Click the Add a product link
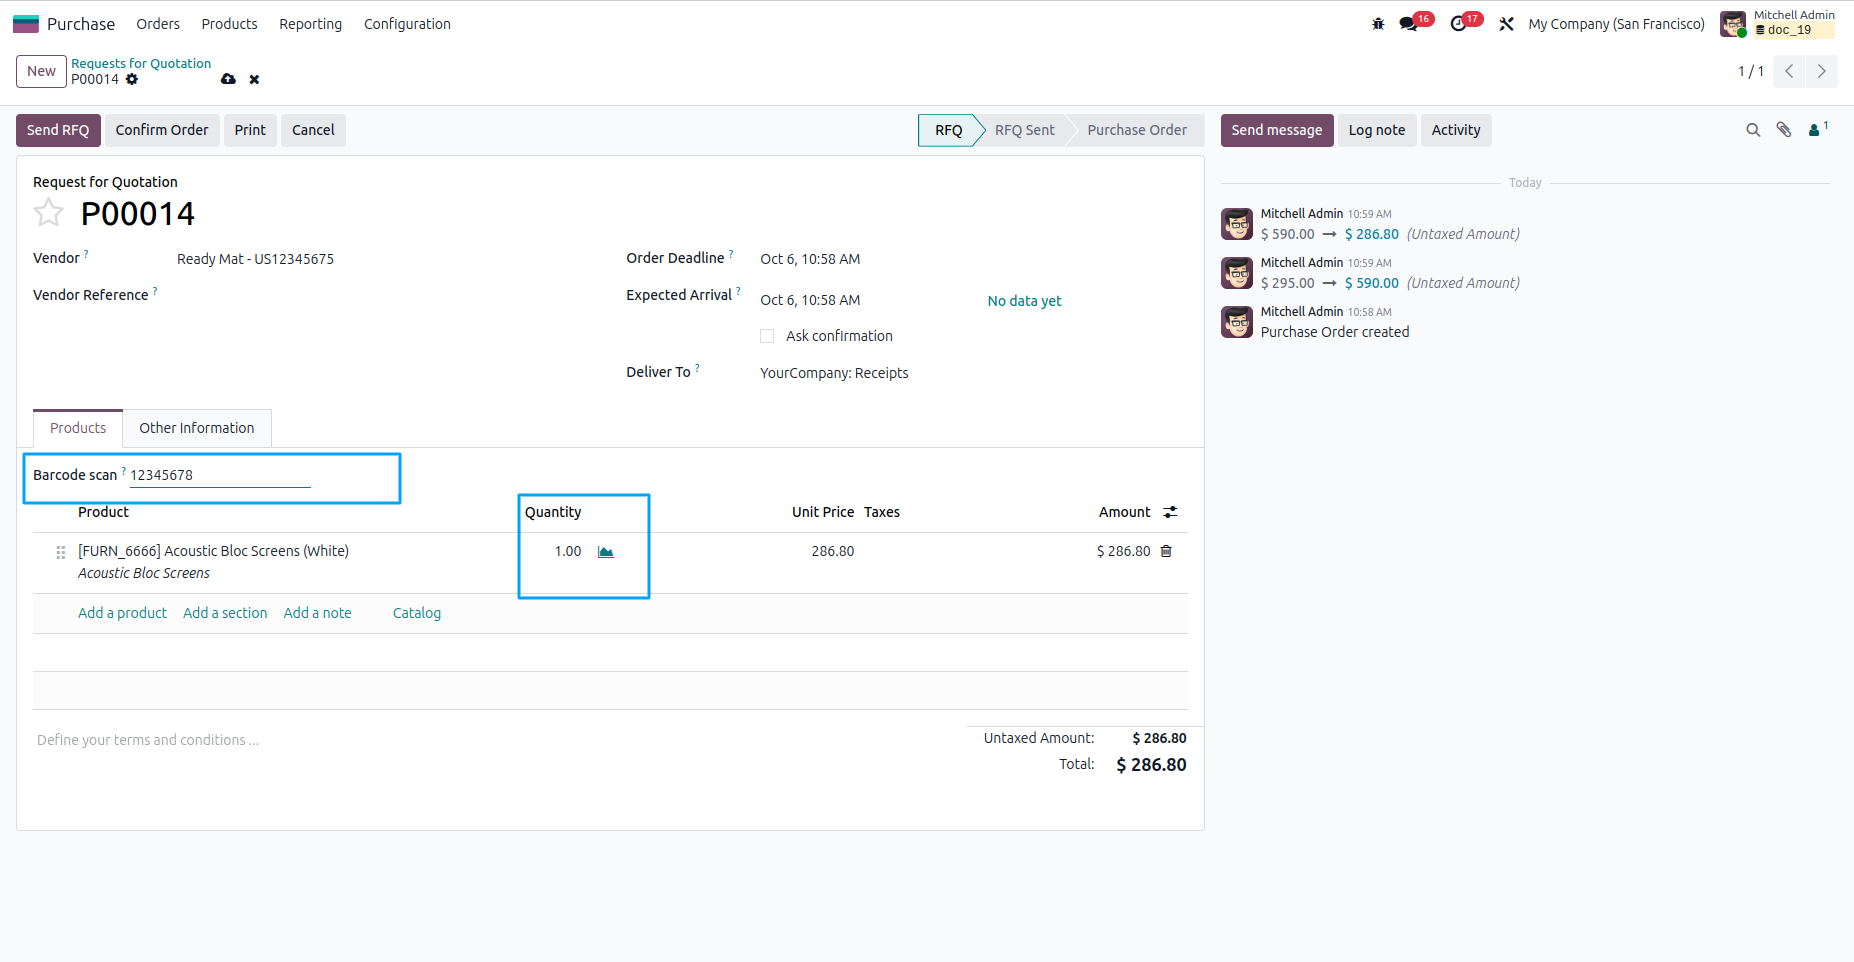This screenshot has height=962, width=1854. (122, 613)
